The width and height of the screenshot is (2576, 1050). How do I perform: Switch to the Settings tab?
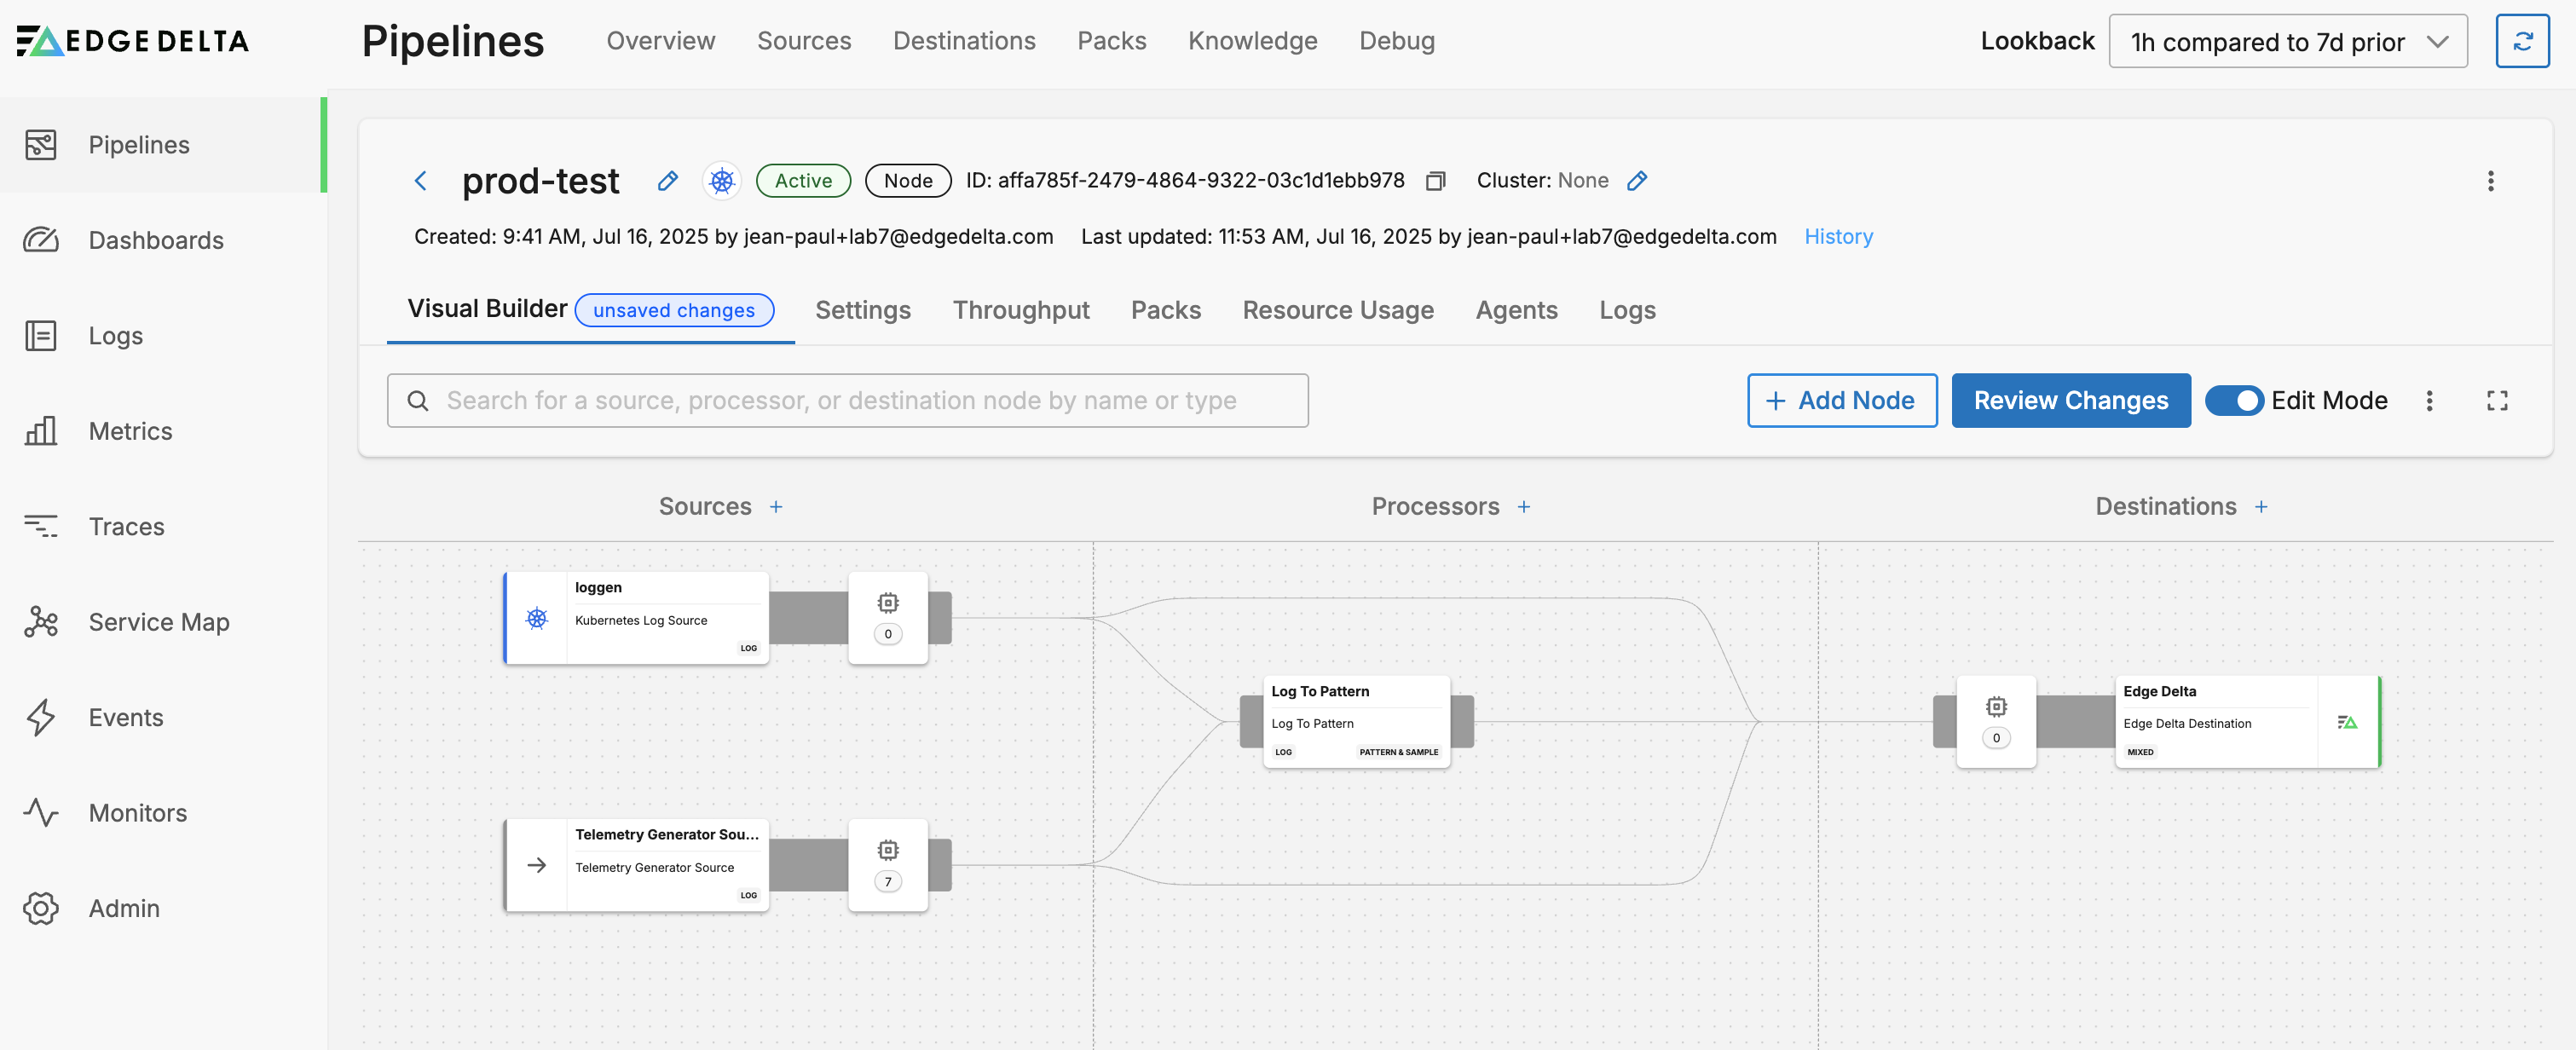pos(863,310)
